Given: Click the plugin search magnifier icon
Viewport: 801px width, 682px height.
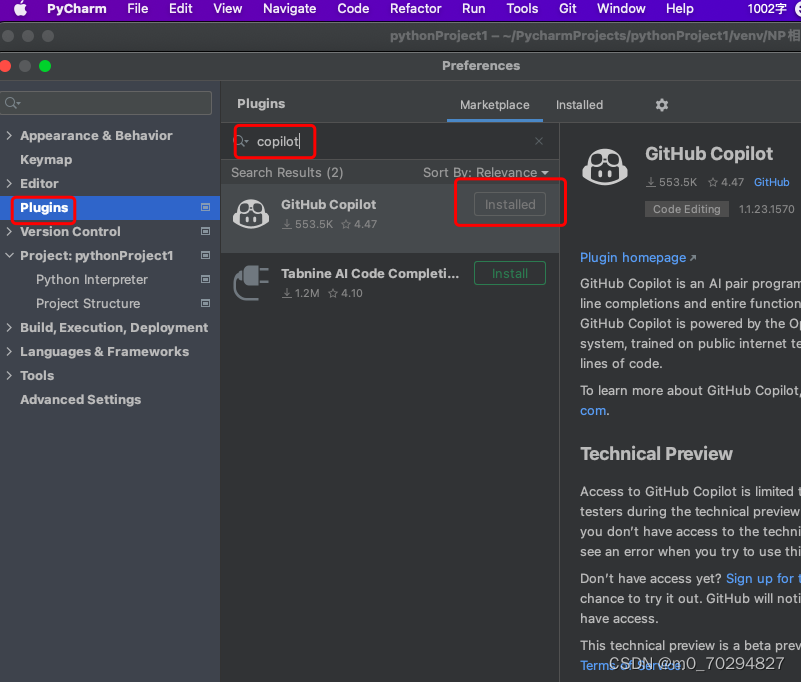Looking at the screenshot, I should [x=242, y=141].
